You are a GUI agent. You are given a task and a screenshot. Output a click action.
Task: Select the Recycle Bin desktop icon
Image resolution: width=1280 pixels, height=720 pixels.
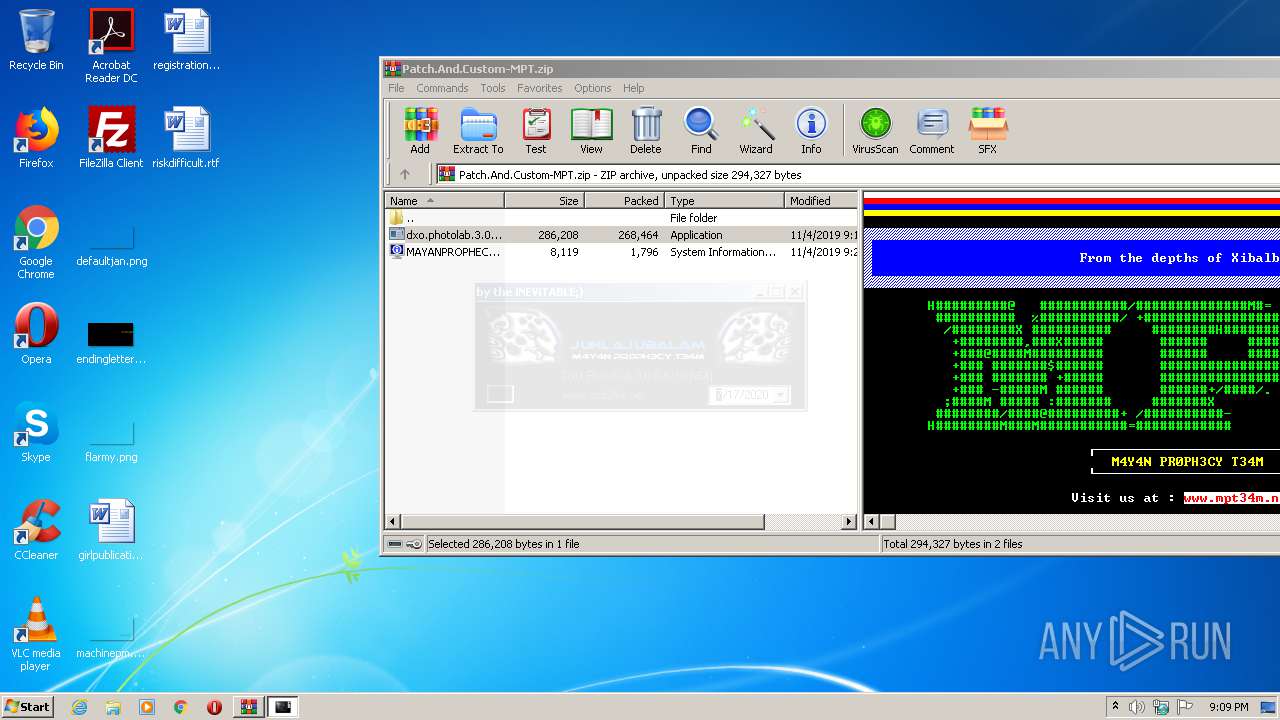click(36, 40)
